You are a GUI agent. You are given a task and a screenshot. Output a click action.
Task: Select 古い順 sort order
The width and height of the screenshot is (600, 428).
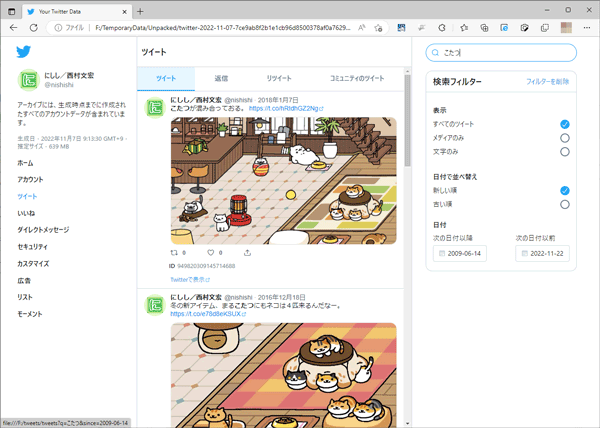(x=564, y=204)
